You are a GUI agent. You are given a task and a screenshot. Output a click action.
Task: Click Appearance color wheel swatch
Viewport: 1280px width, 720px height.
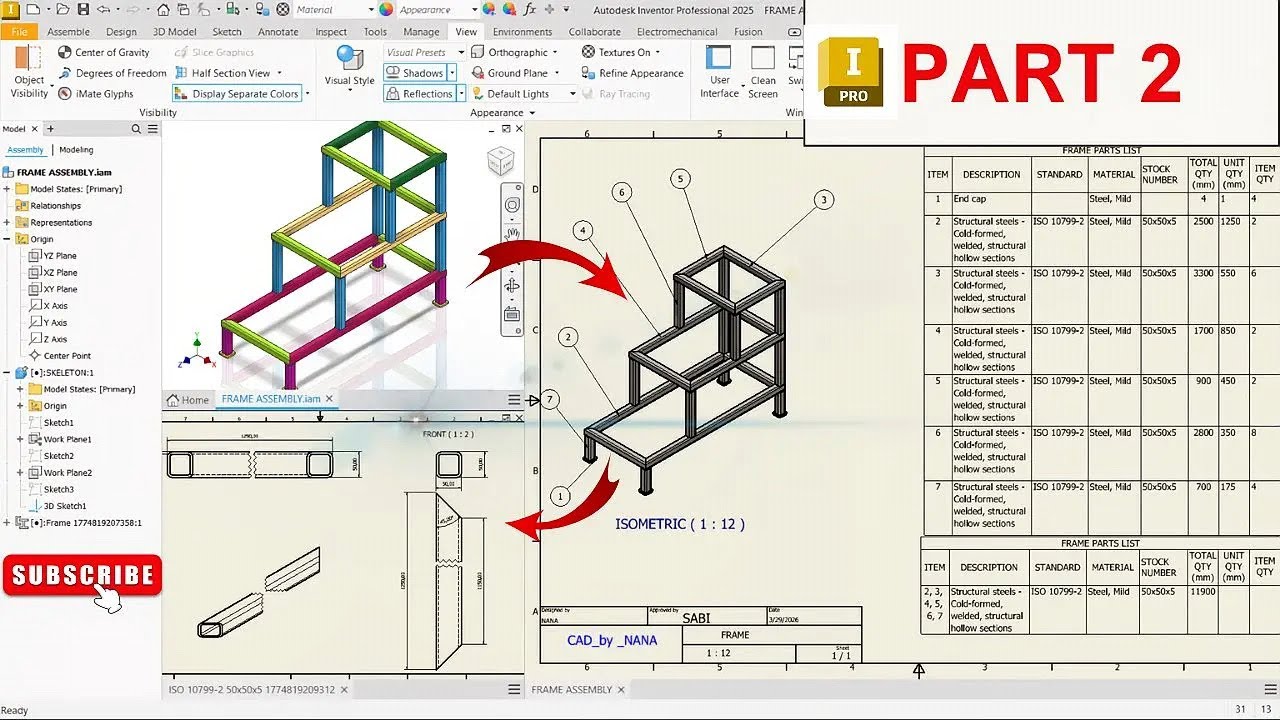pos(386,10)
